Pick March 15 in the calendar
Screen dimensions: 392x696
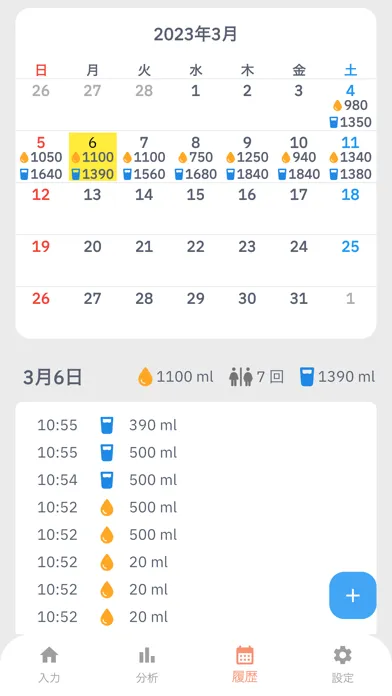(x=195, y=209)
